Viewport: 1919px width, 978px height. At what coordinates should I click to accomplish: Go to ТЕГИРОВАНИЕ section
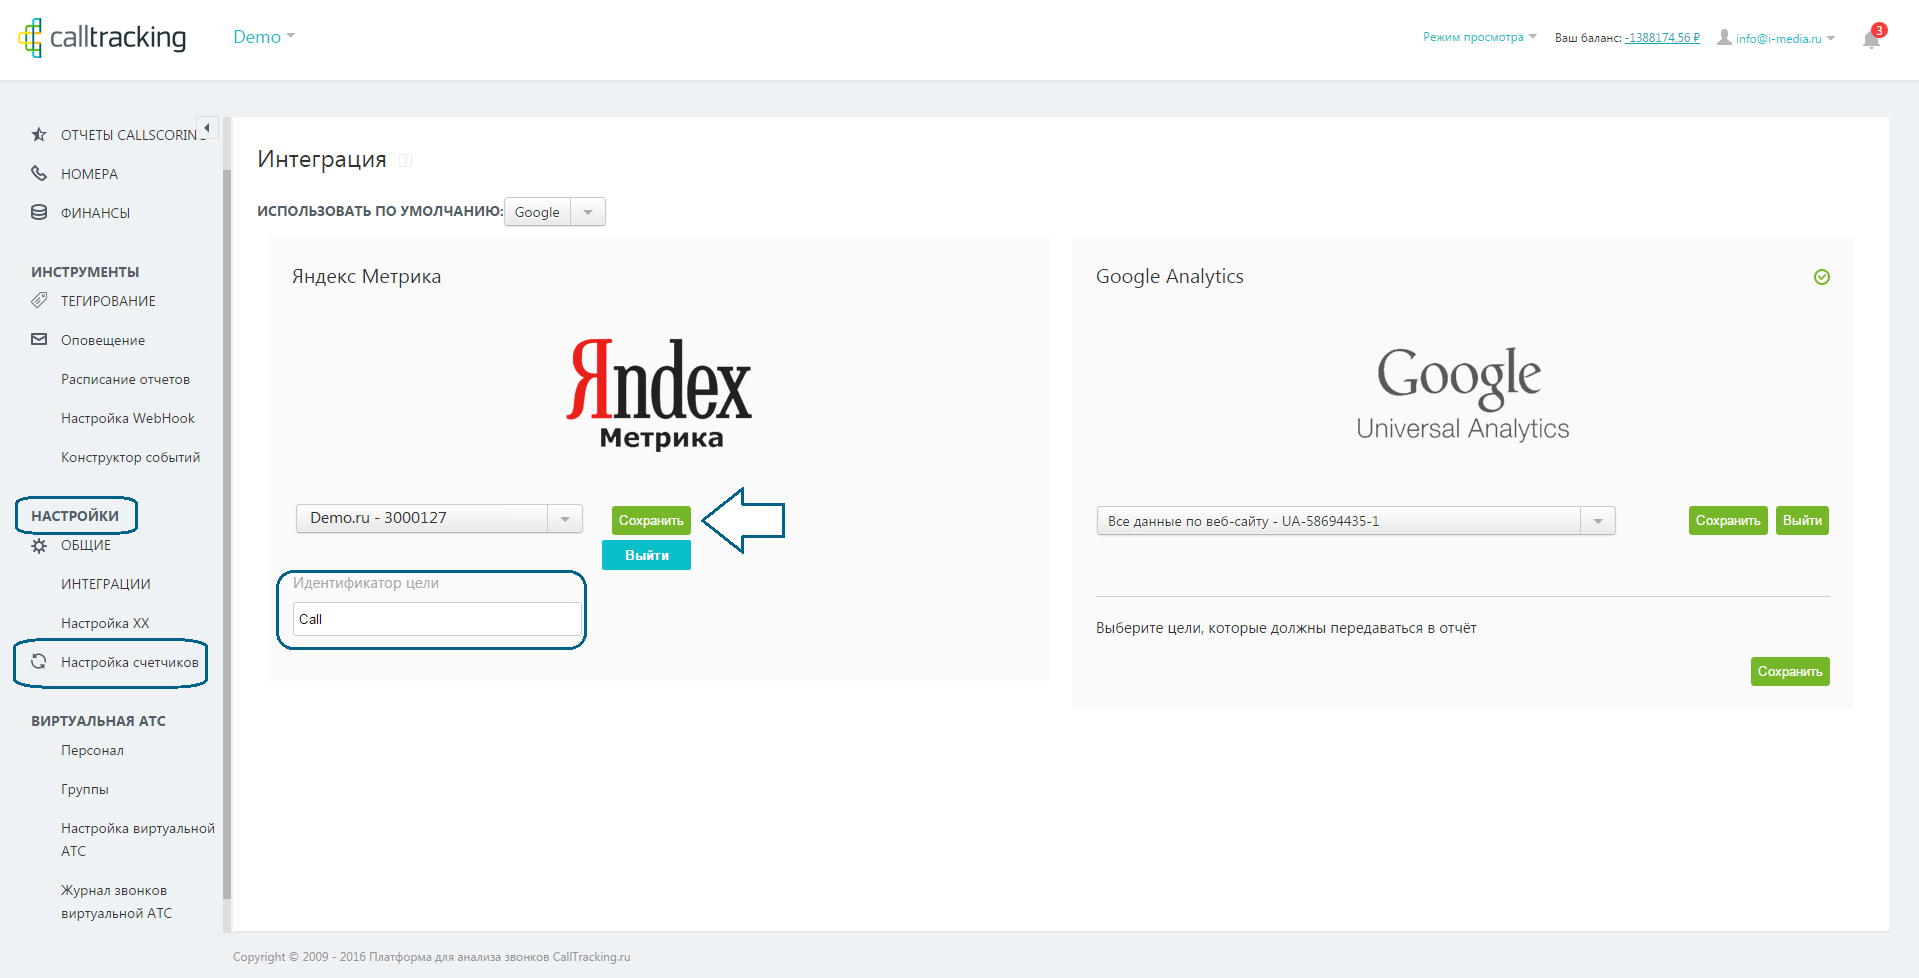(108, 301)
